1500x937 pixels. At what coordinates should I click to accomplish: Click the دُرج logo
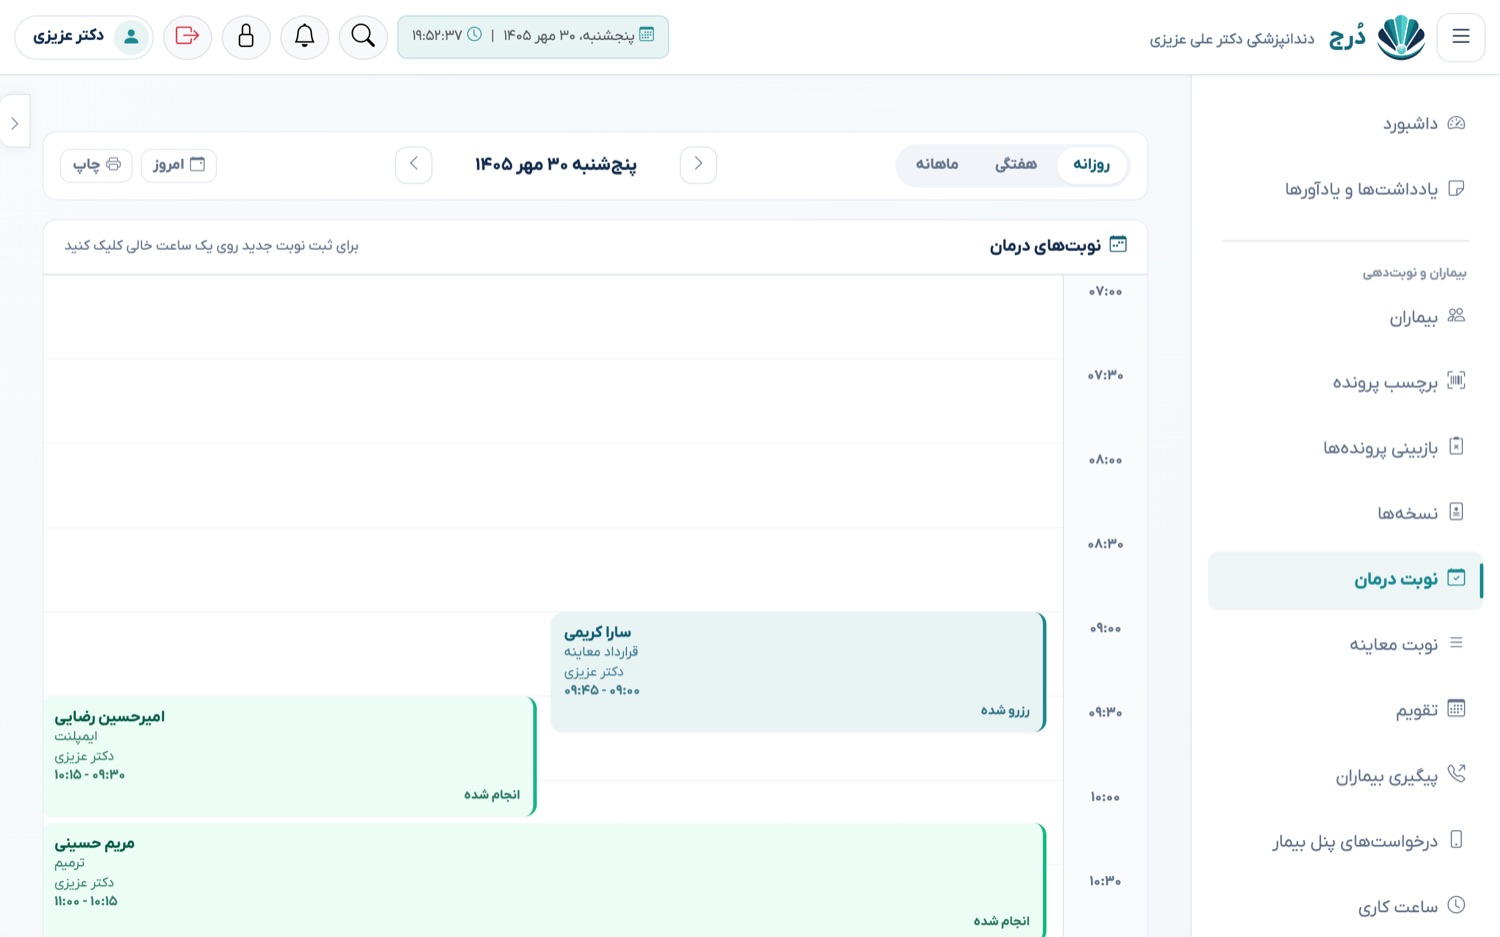[x=1378, y=38]
